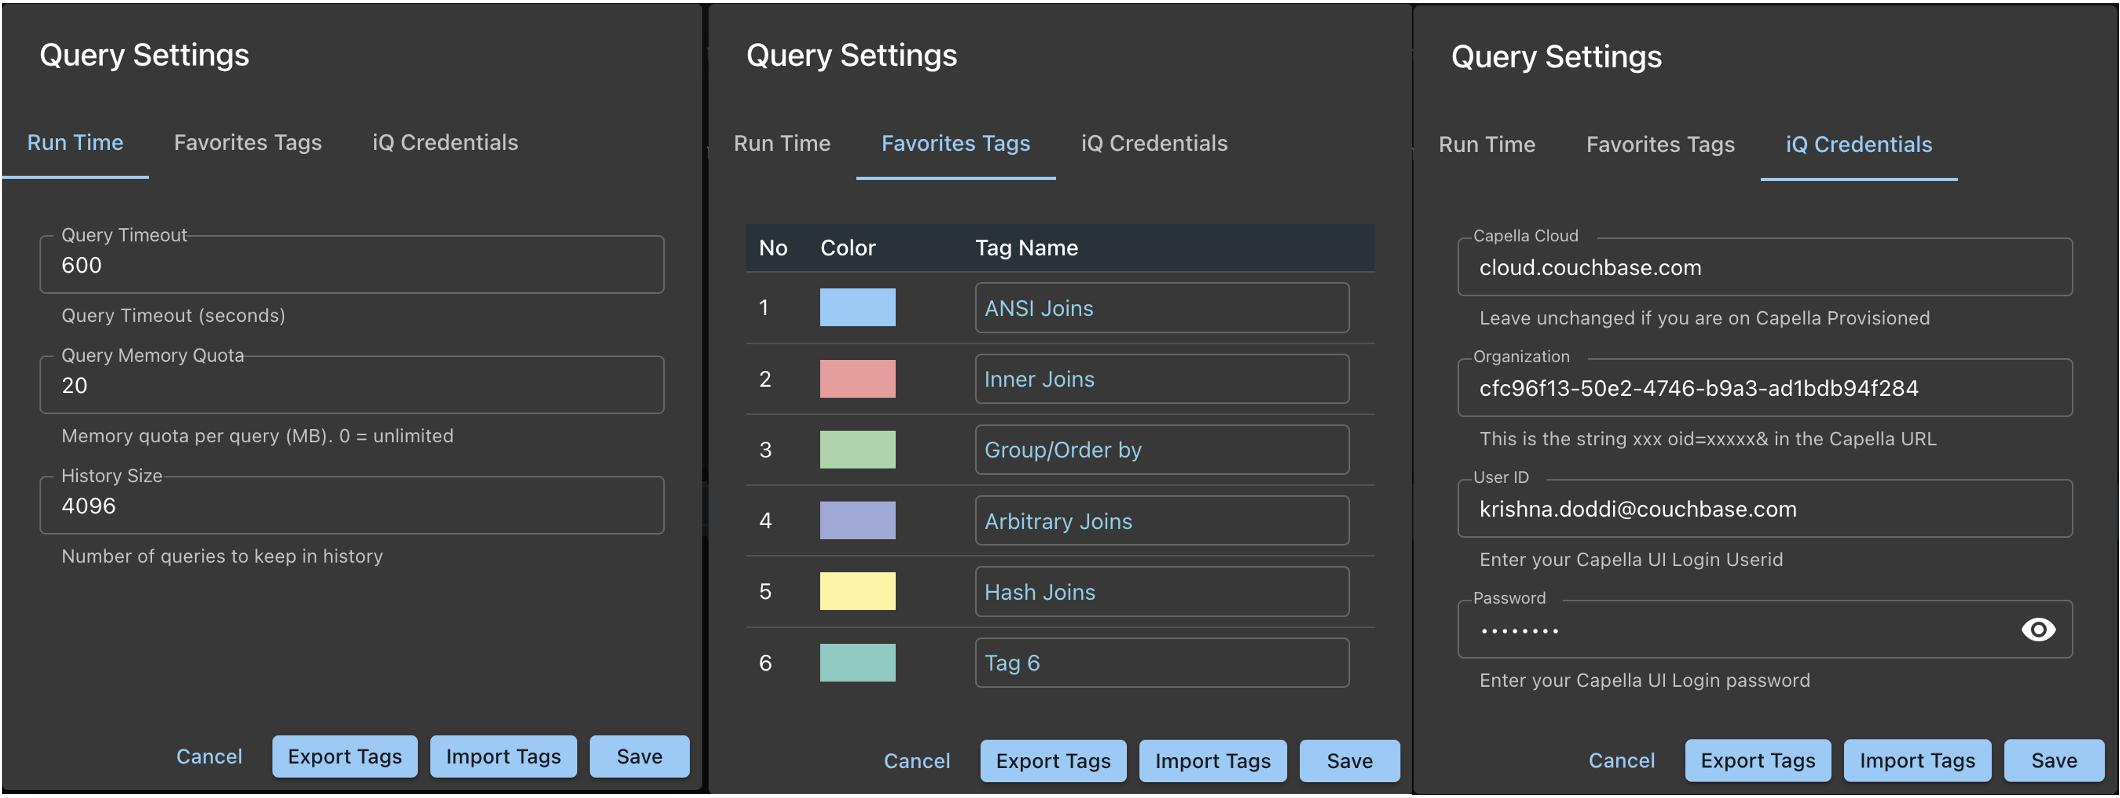Switch to Run Time tab in the middle dialog
The height and width of the screenshot is (798, 2120).
tap(782, 144)
